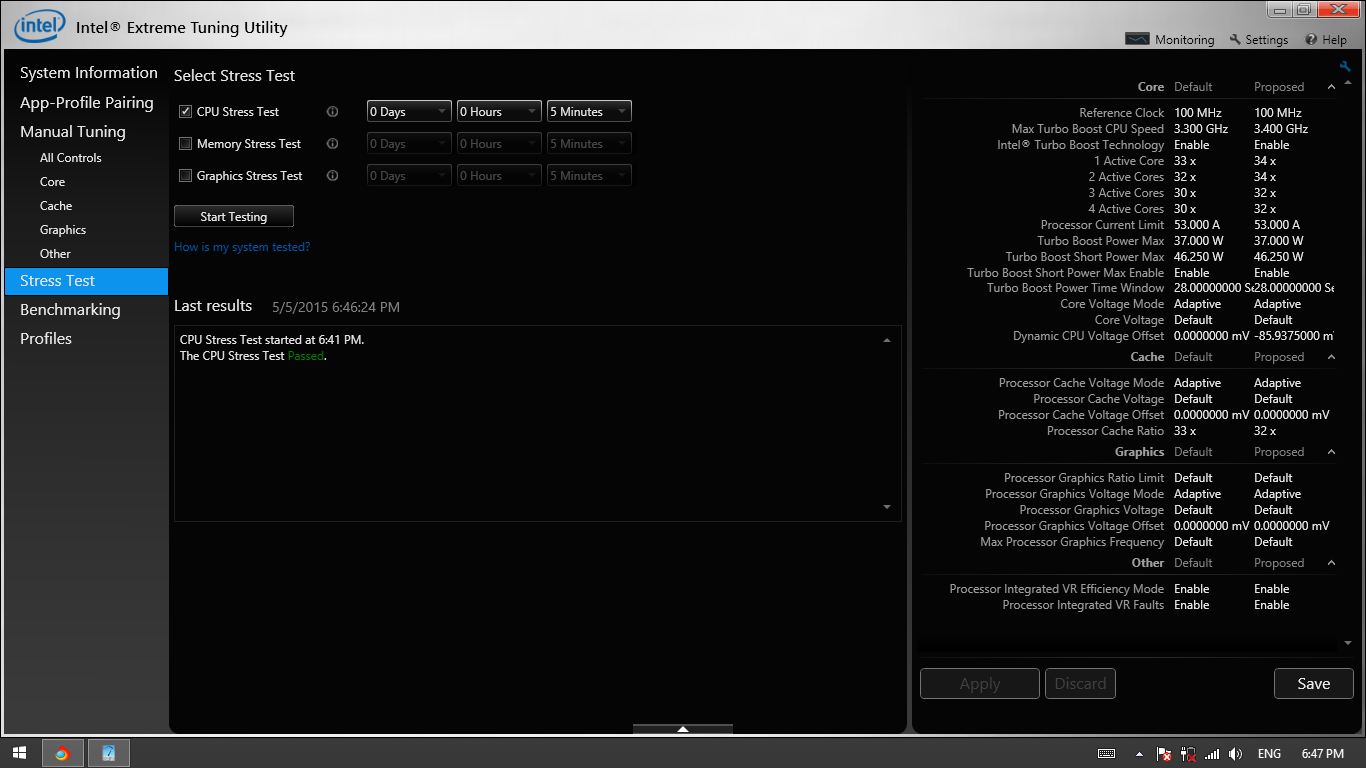
Task: Click the ENG input language indicator
Action: (x=1269, y=753)
